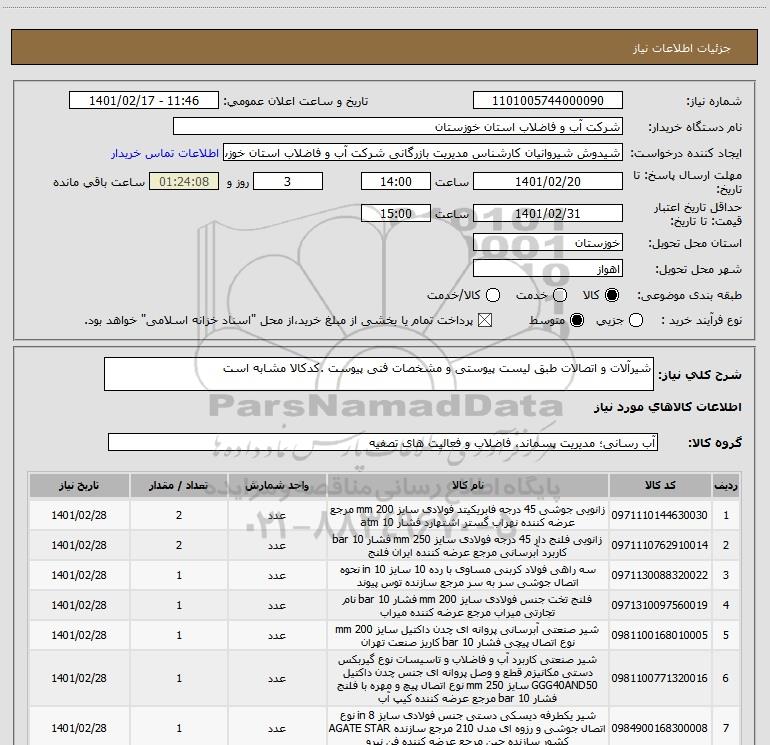The width and height of the screenshot is (770, 745).
Task: Choose the متوسط purchase type option
Action: (577, 320)
